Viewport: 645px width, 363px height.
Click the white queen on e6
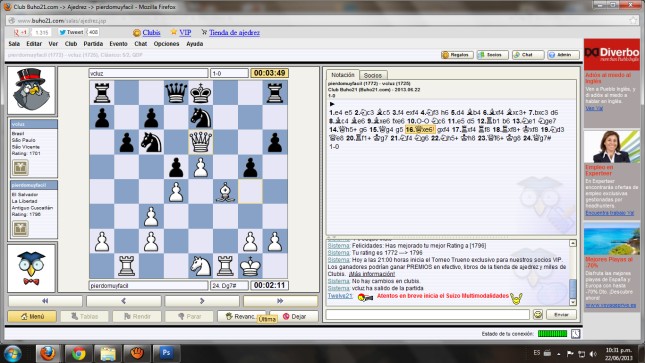[200, 142]
